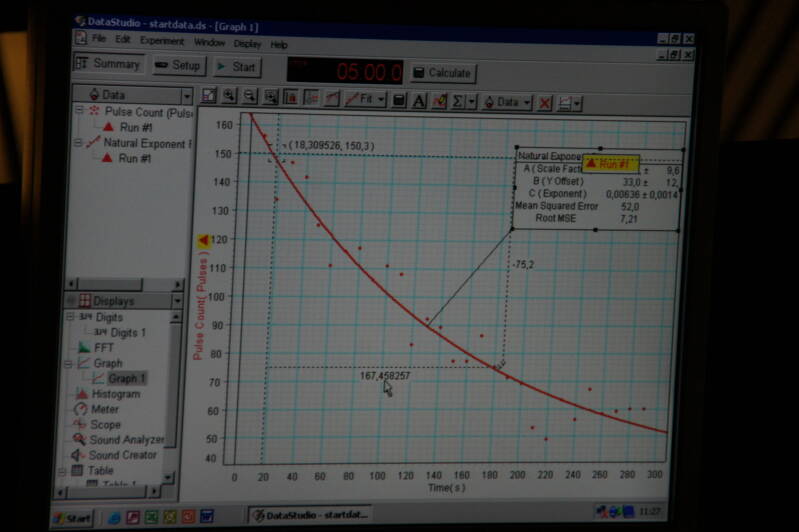
Task: Select Digits 1 display item
Action: 120,333
